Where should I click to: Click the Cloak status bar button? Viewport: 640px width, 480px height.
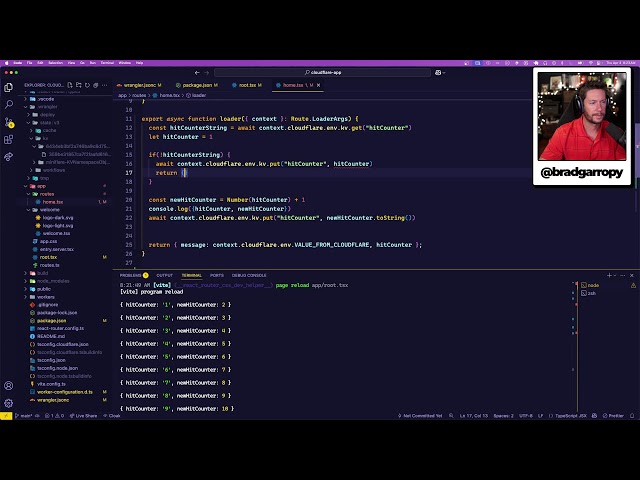[112, 416]
